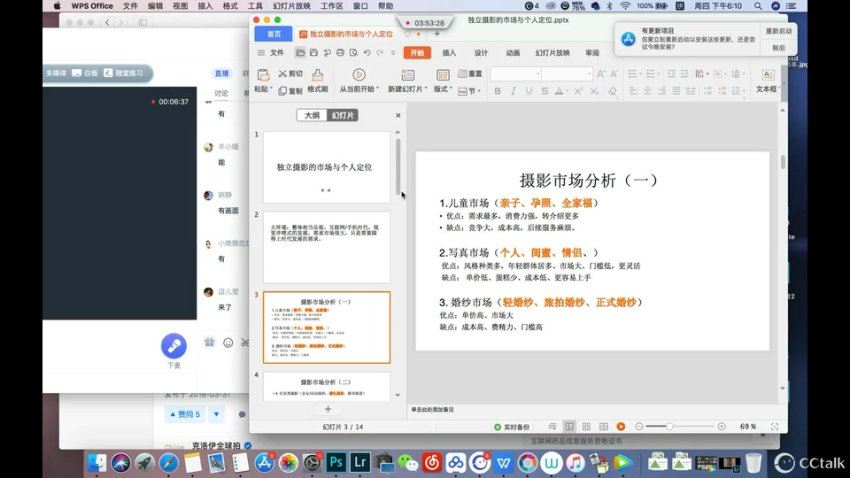Click the 赞同 5 upvote button in browser
This screenshot has height=478, width=850.
coord(185,414)
